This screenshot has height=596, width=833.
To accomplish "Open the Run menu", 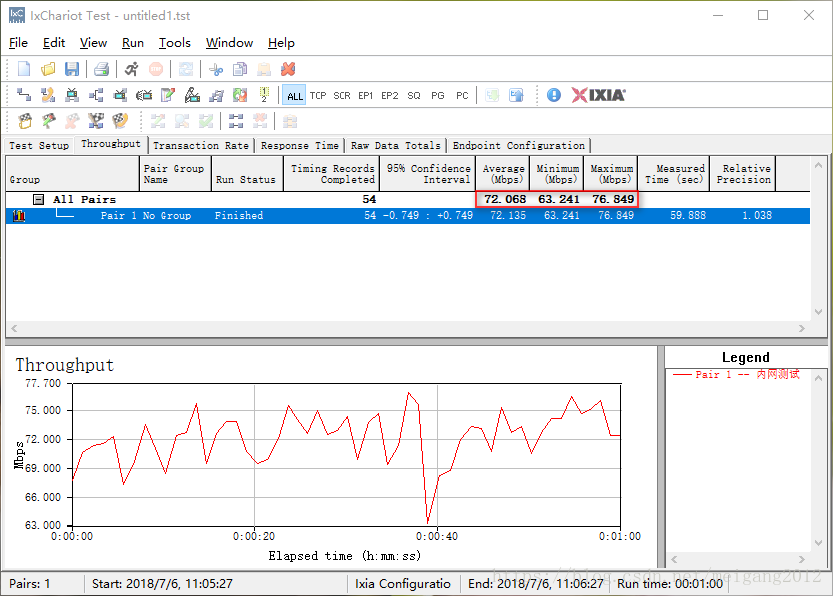I will 133,43.
